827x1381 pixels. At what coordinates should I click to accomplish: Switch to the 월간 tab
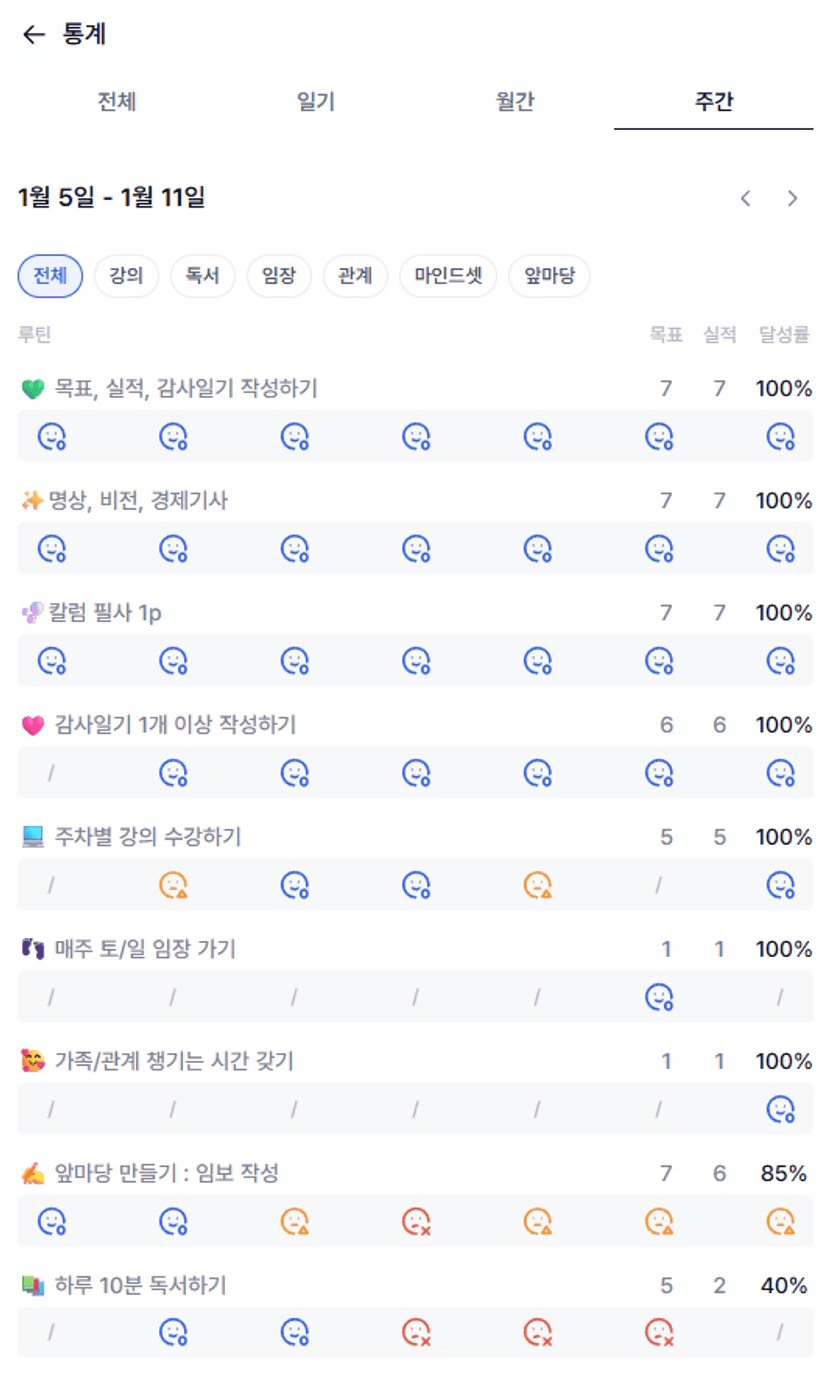click(515, 102)
